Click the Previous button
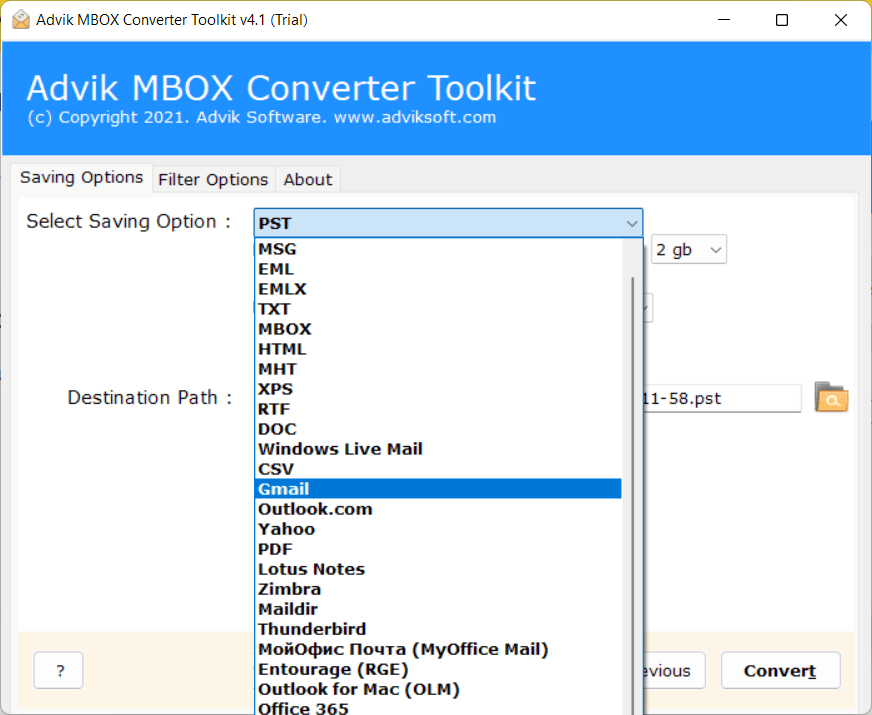The image size is (872, 715). coord(668,670)
